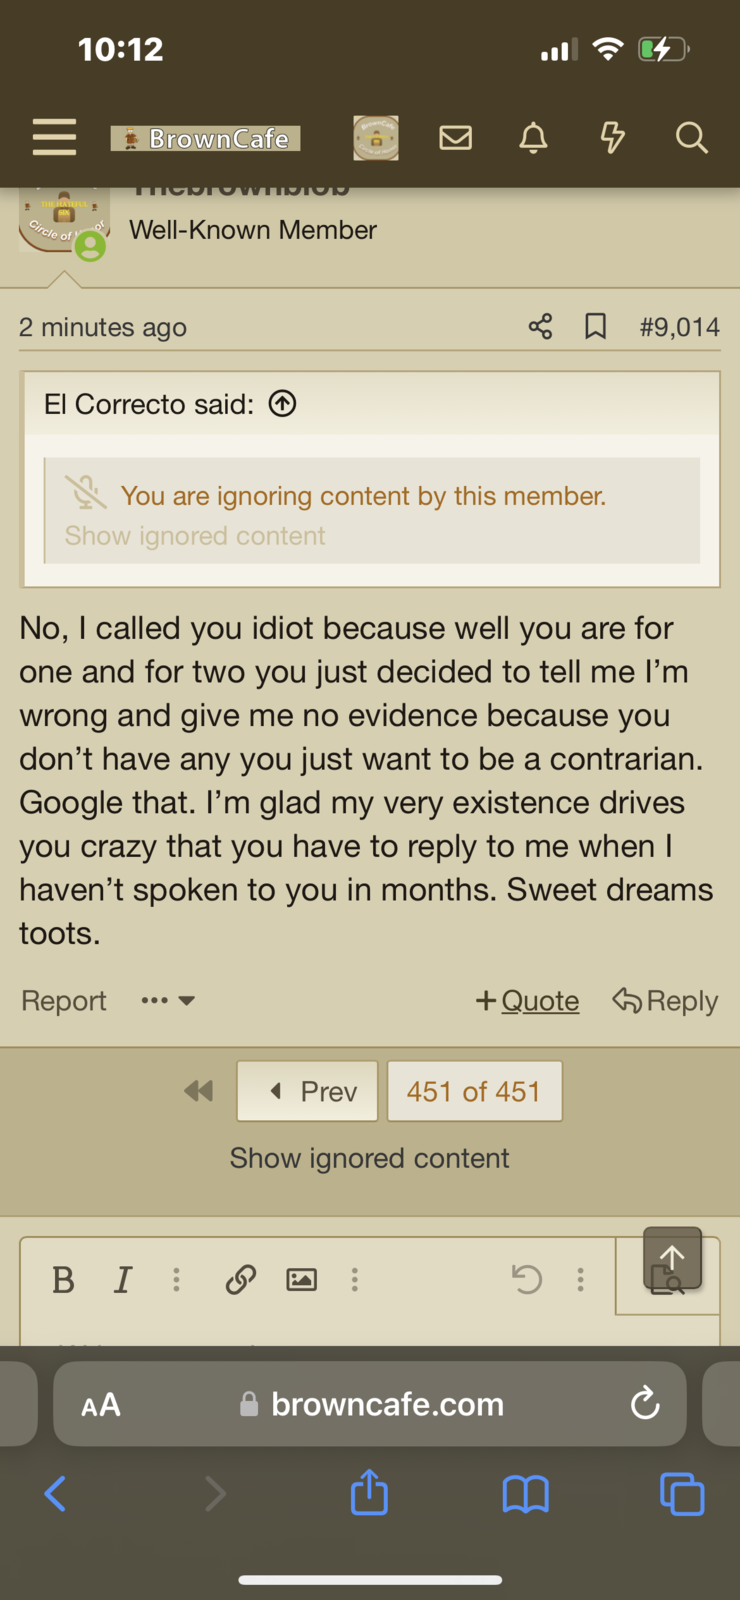
Task: Tap the scroll-to-top arrow button
Action: point(672,1257)
